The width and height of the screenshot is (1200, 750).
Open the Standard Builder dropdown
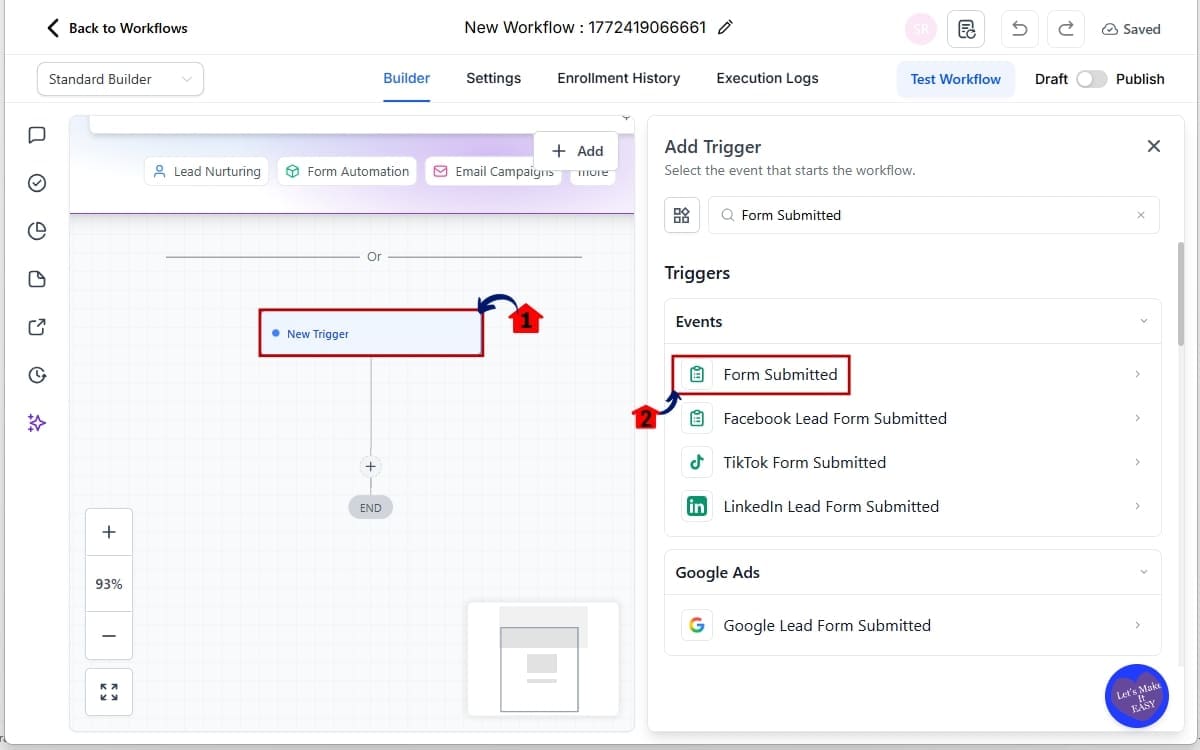(119, 78)
